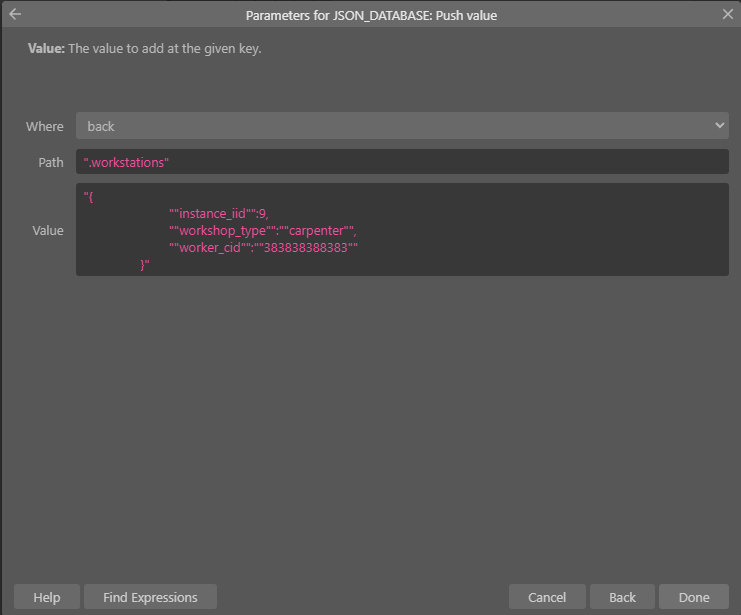
Task: Confirm parameters with the Done button
Action: click(694, 597)
